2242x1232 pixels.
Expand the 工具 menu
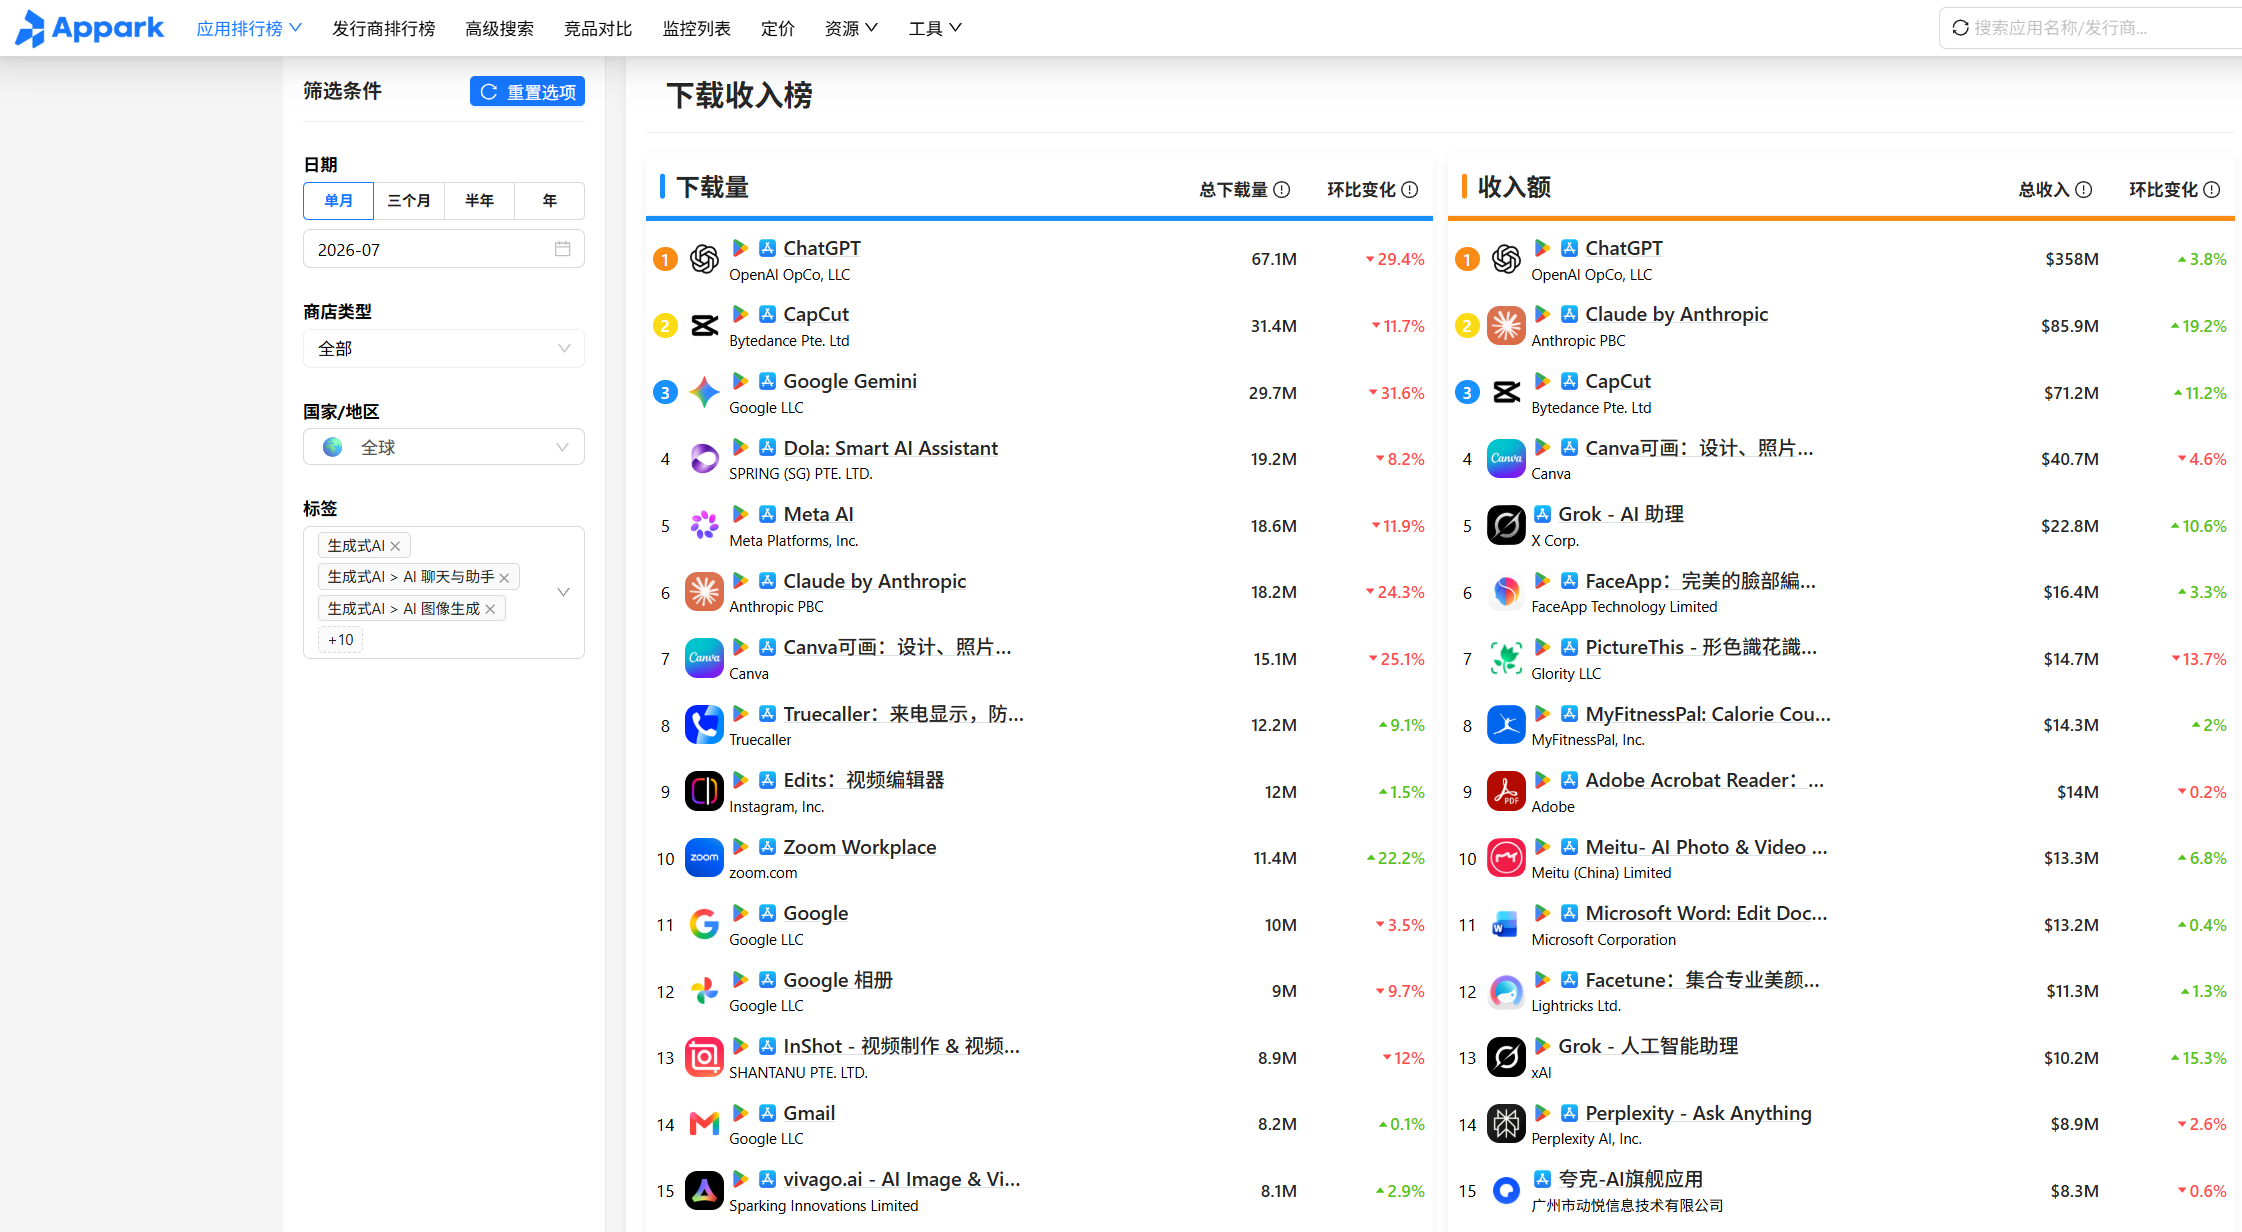click(x=935, y=28)
